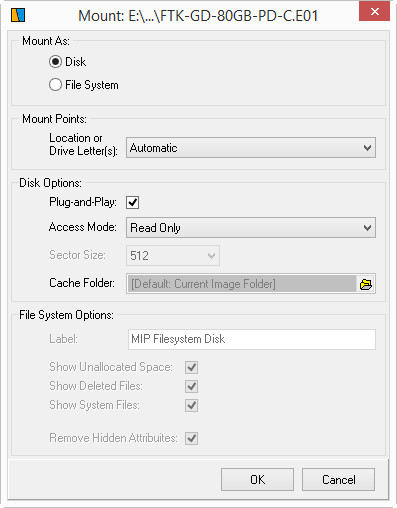The height and width of the screenshot is (508, 397).
Task: Toggle Show Unallocated Space checkbox
Action: pos(192,367)
